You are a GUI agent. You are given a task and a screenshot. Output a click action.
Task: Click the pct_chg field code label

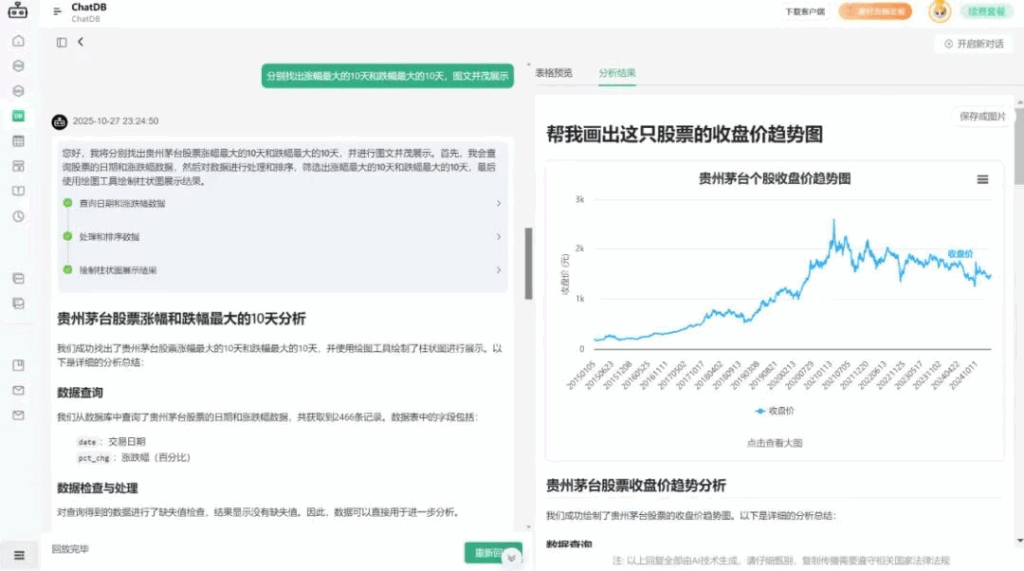coord(93,458)
